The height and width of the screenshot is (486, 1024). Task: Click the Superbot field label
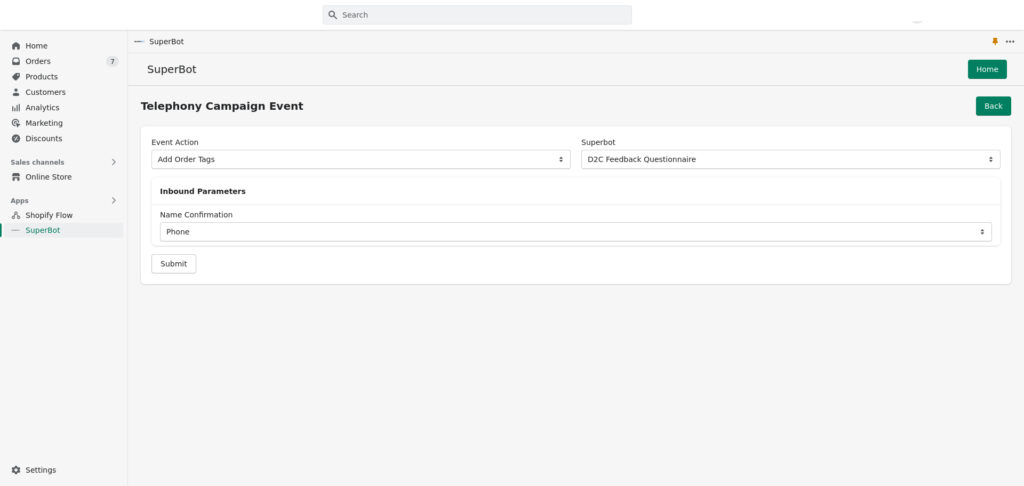click(598, 142)
